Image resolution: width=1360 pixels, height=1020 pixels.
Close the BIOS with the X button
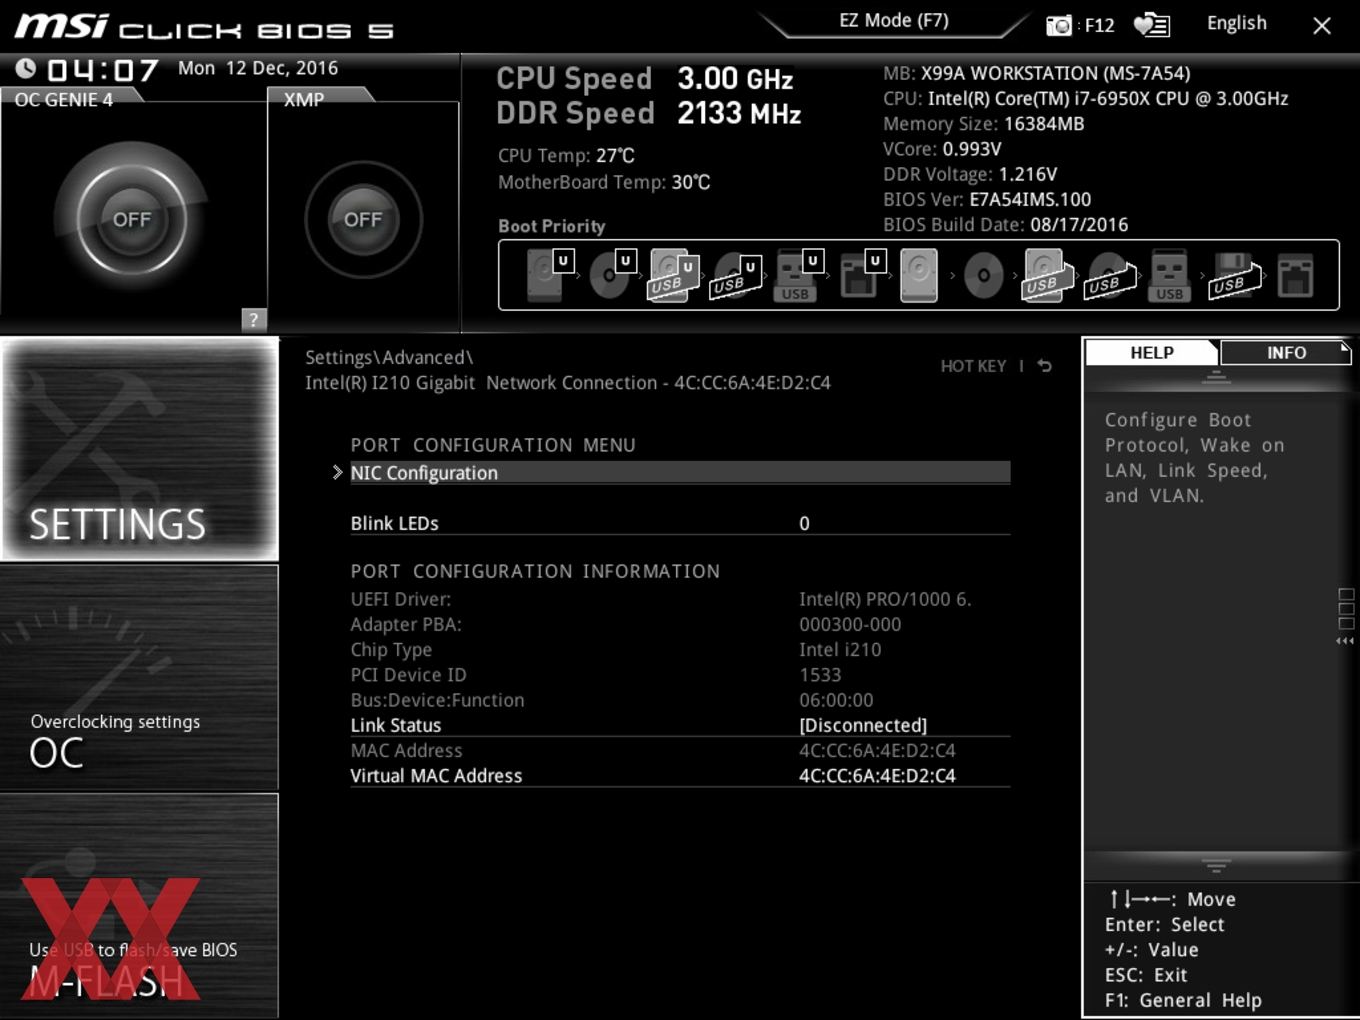(1322, 26)
